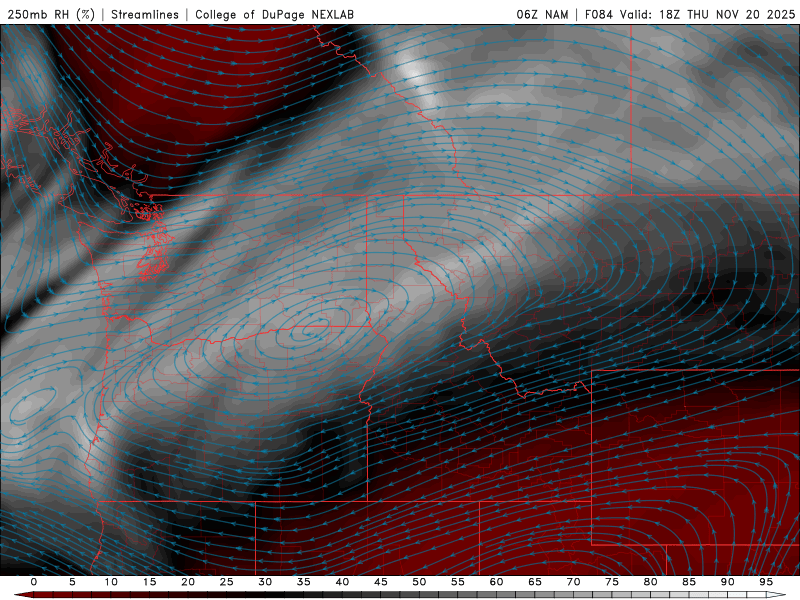Image resolution: width=800 pixels, height=600 pixels.
Task: Click the "F084" forecast hour text
Action: click(x=598, y=14)
